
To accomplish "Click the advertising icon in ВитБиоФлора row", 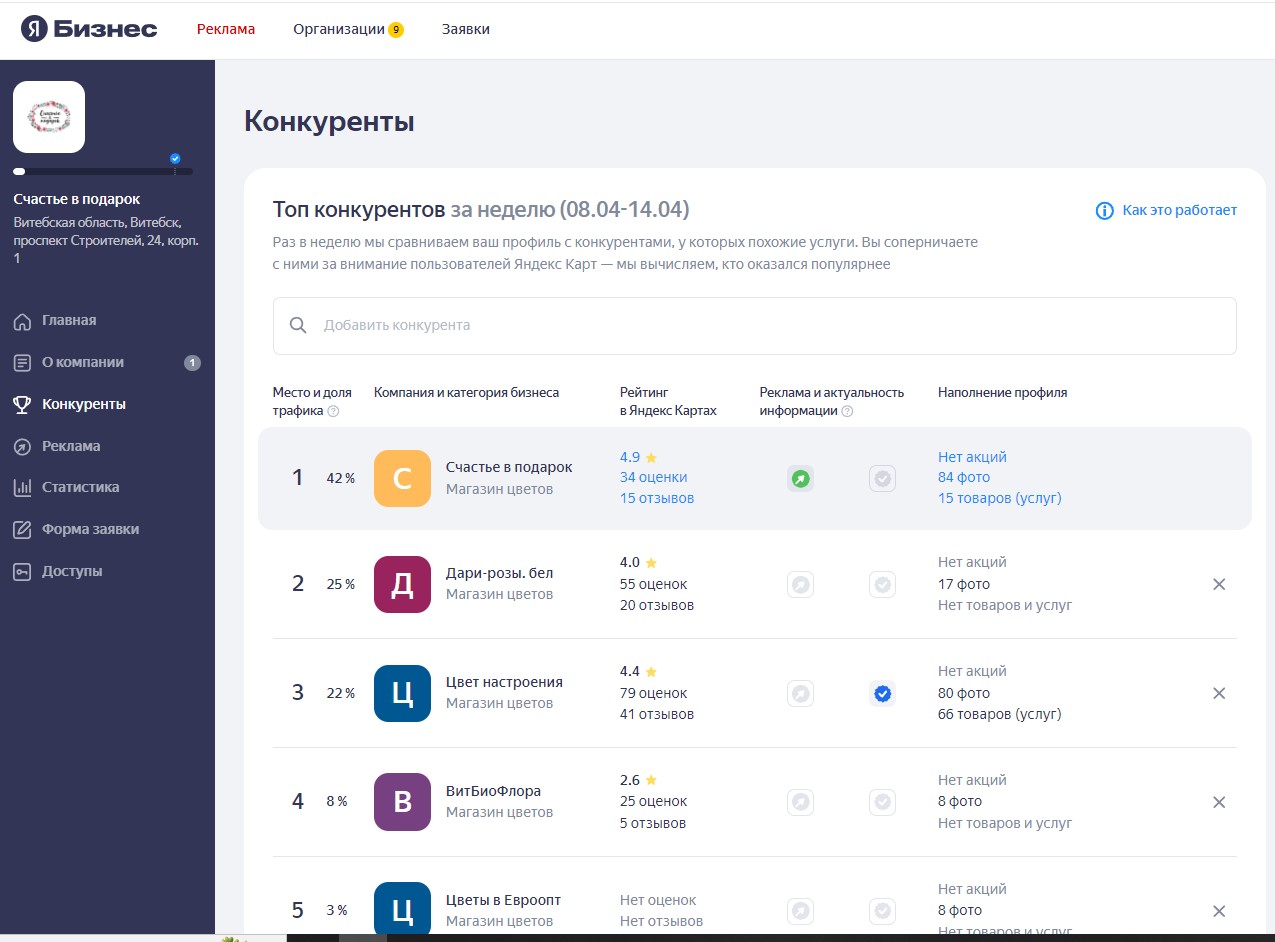I will (800, 802).
